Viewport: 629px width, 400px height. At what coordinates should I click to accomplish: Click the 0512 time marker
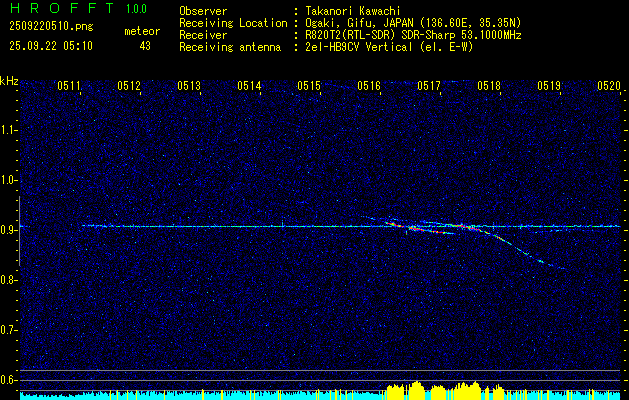pyautogui.click(x=129, y=85)
